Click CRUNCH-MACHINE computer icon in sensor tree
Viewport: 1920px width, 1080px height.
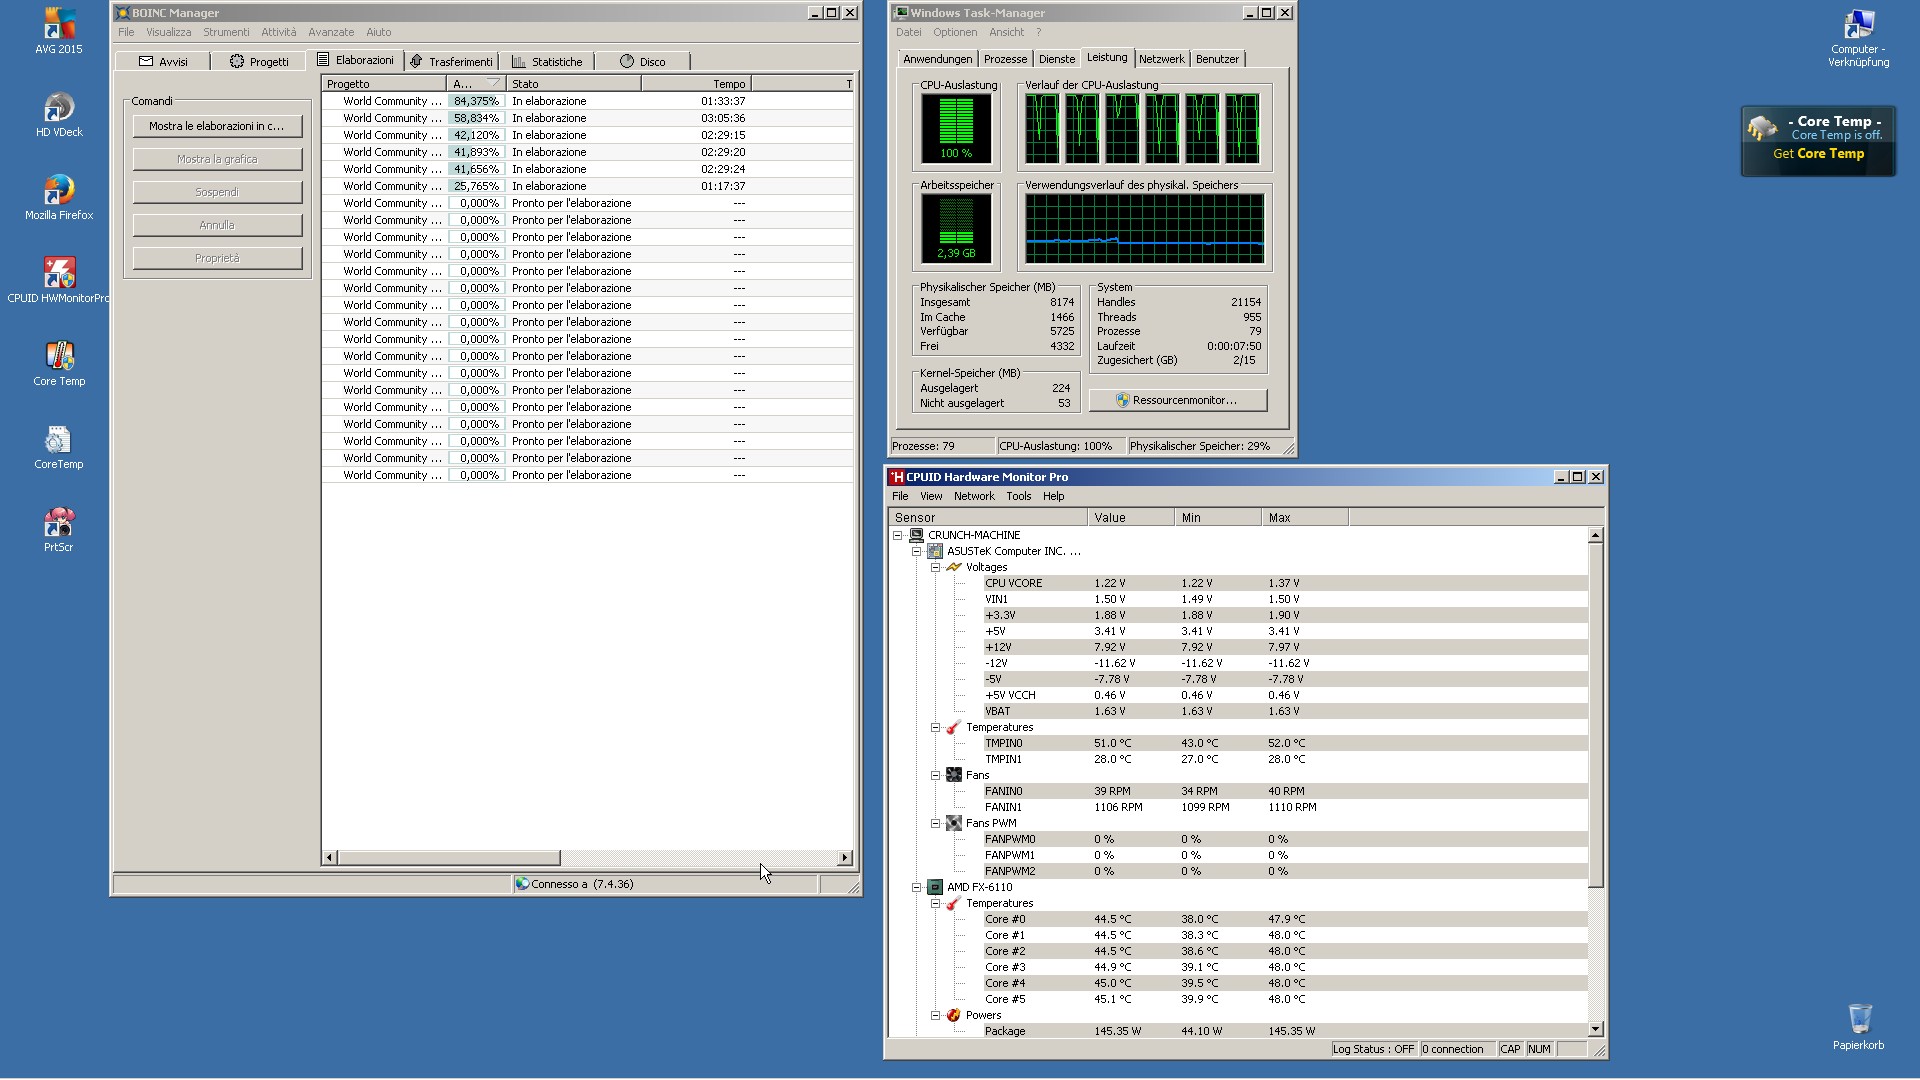916,535
